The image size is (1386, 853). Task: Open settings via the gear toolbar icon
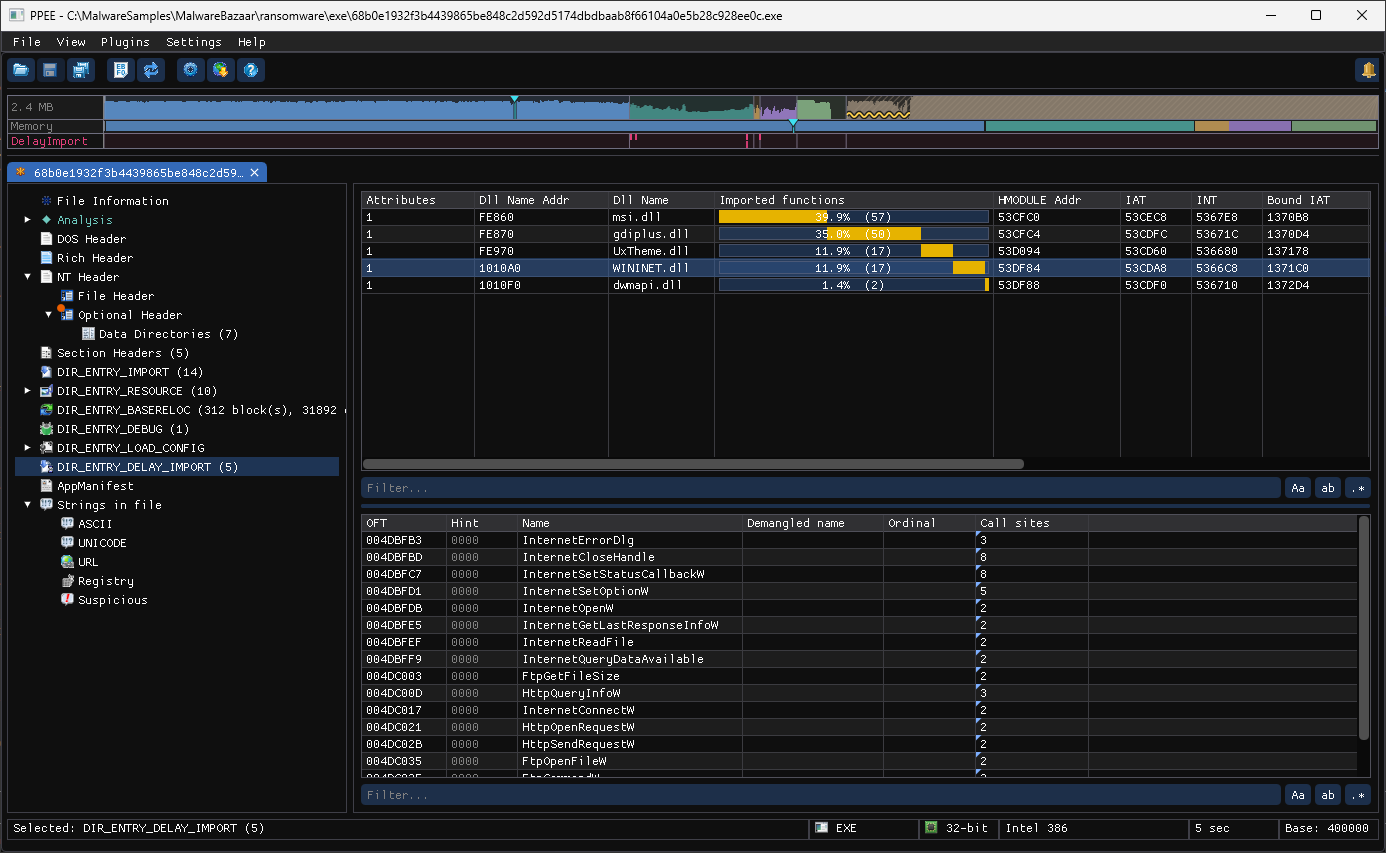tap(191, 70)
